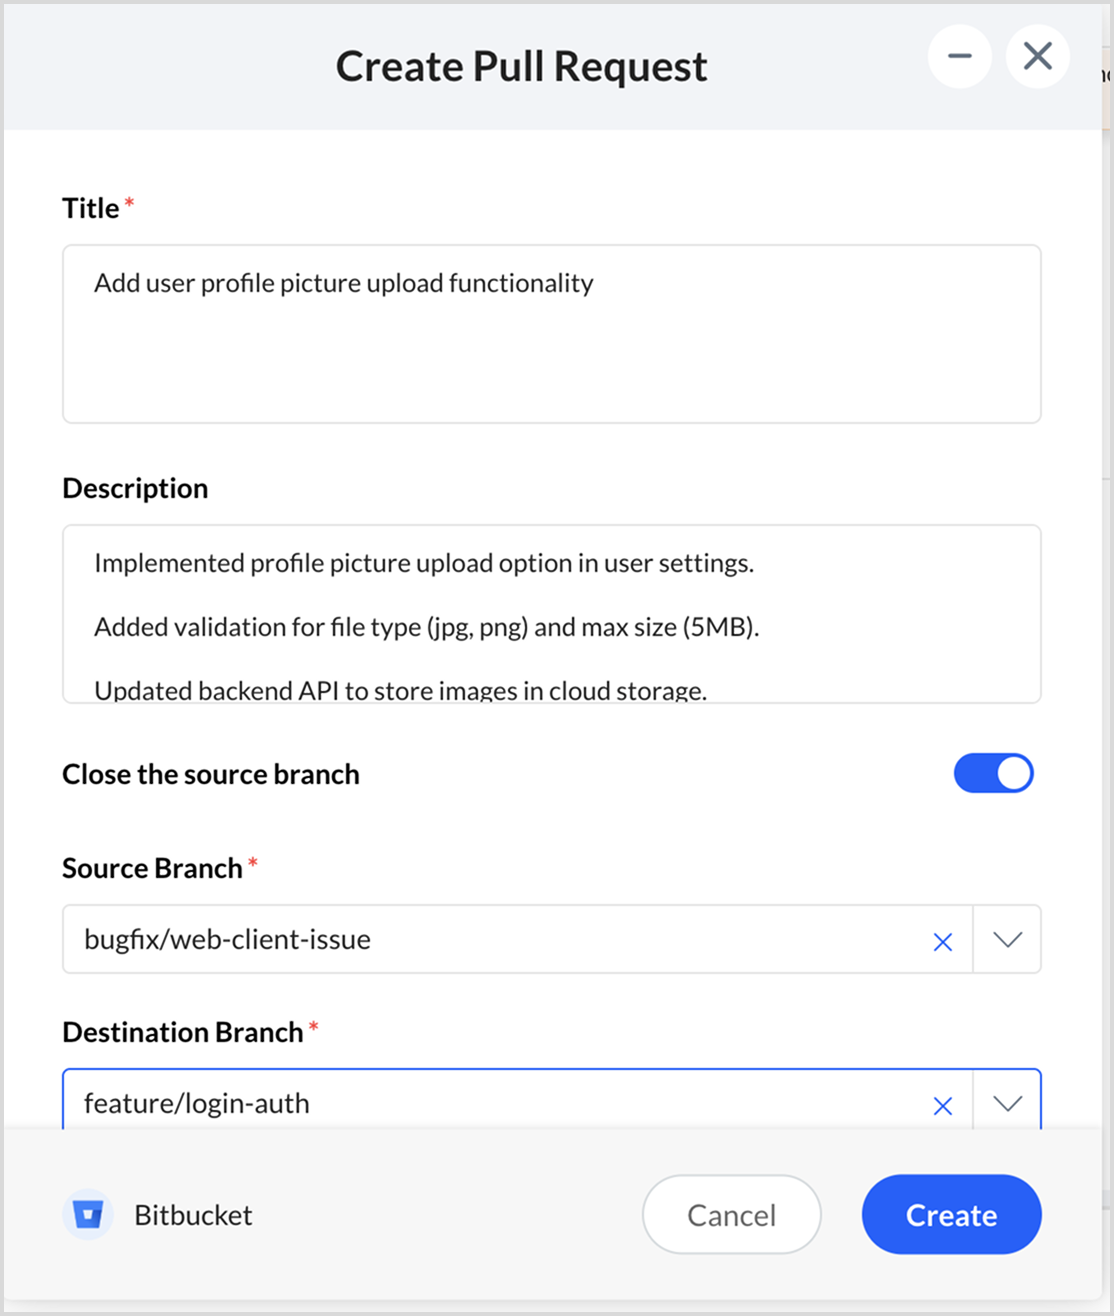Click the Source Branch field label
This screenshot has width=1114, height=1316.
tap(152, 868)
